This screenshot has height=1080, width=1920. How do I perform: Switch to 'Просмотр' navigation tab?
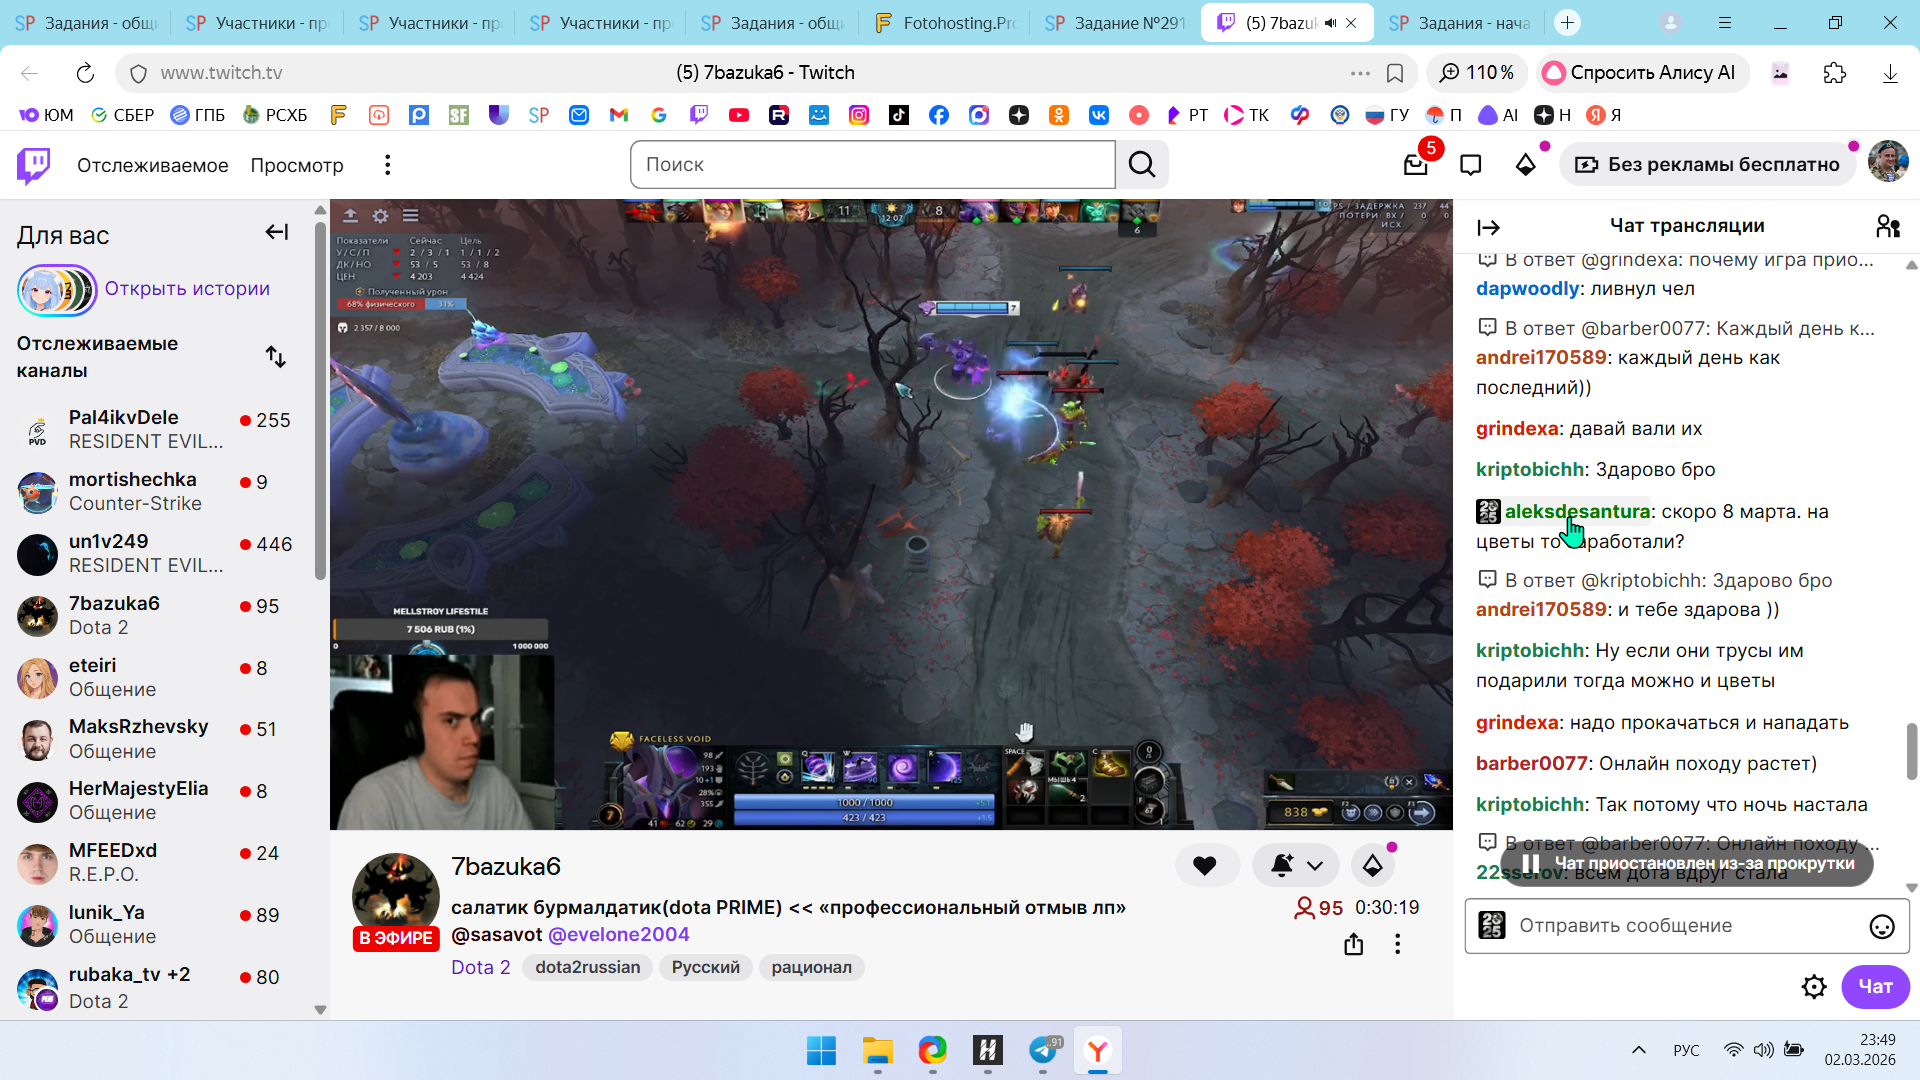pyautogui.click(x=297, y=165)
